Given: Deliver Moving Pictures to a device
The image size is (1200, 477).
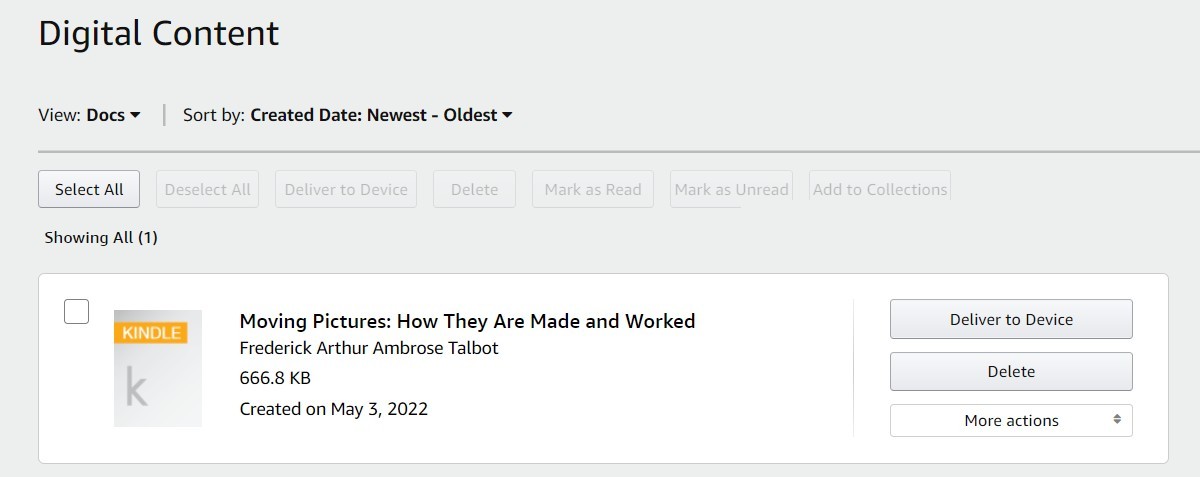Looking at the screenshot, I should point(1011,320).
